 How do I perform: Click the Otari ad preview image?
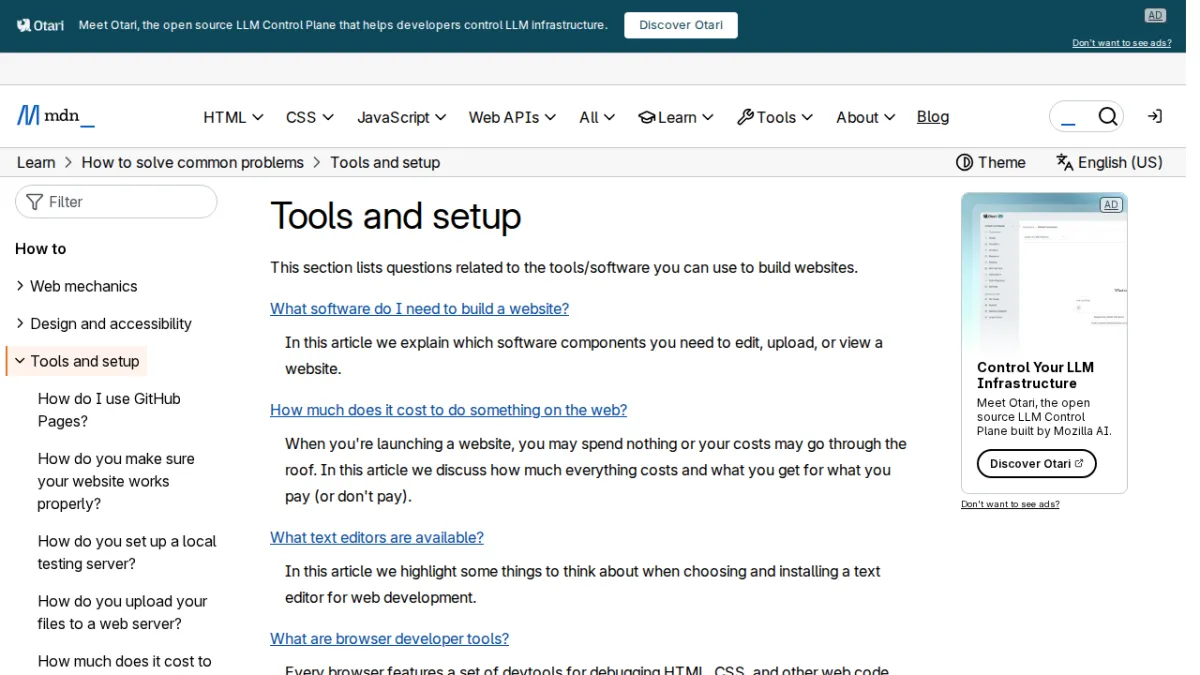pyautogui.click(x=1044, y=271)
